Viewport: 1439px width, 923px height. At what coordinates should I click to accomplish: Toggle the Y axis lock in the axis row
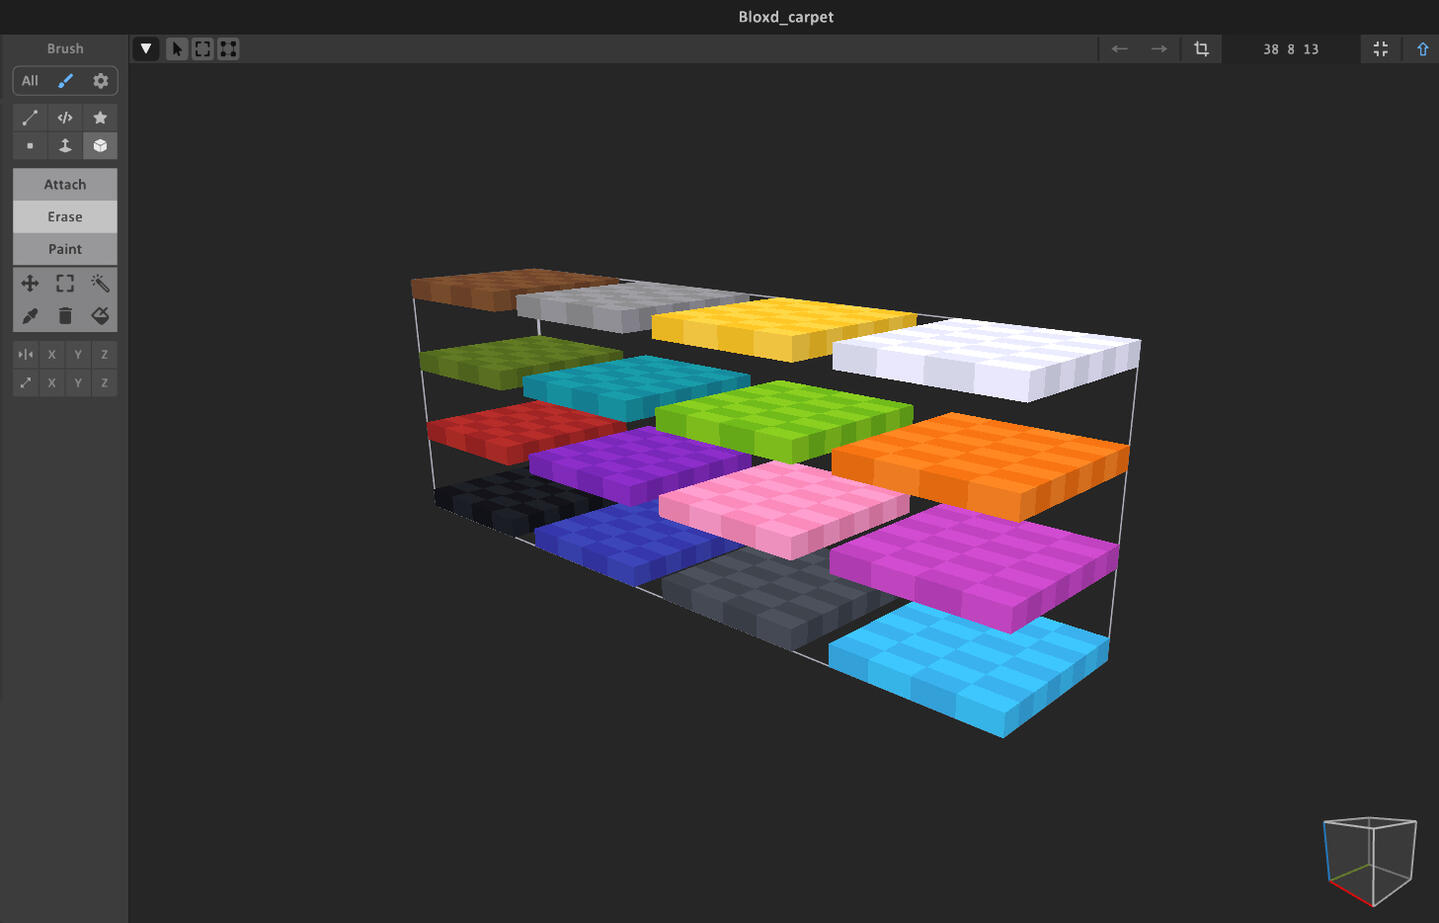(x=78, y=383)
